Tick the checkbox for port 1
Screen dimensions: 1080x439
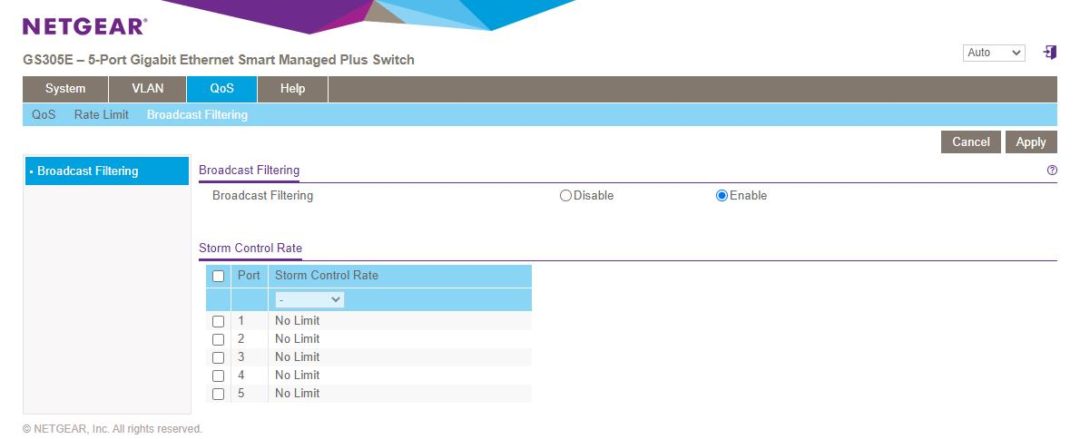tap(218, 322)
